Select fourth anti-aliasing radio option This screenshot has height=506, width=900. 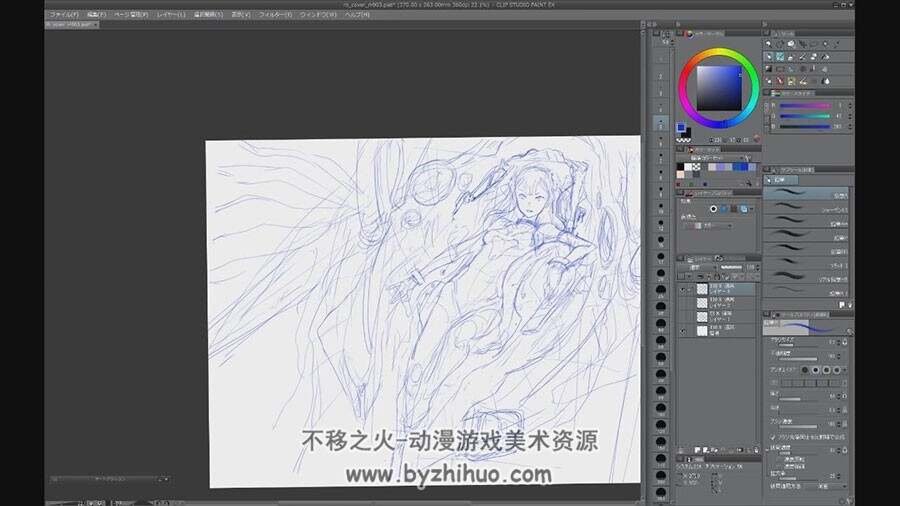click(x=836, y=371)
